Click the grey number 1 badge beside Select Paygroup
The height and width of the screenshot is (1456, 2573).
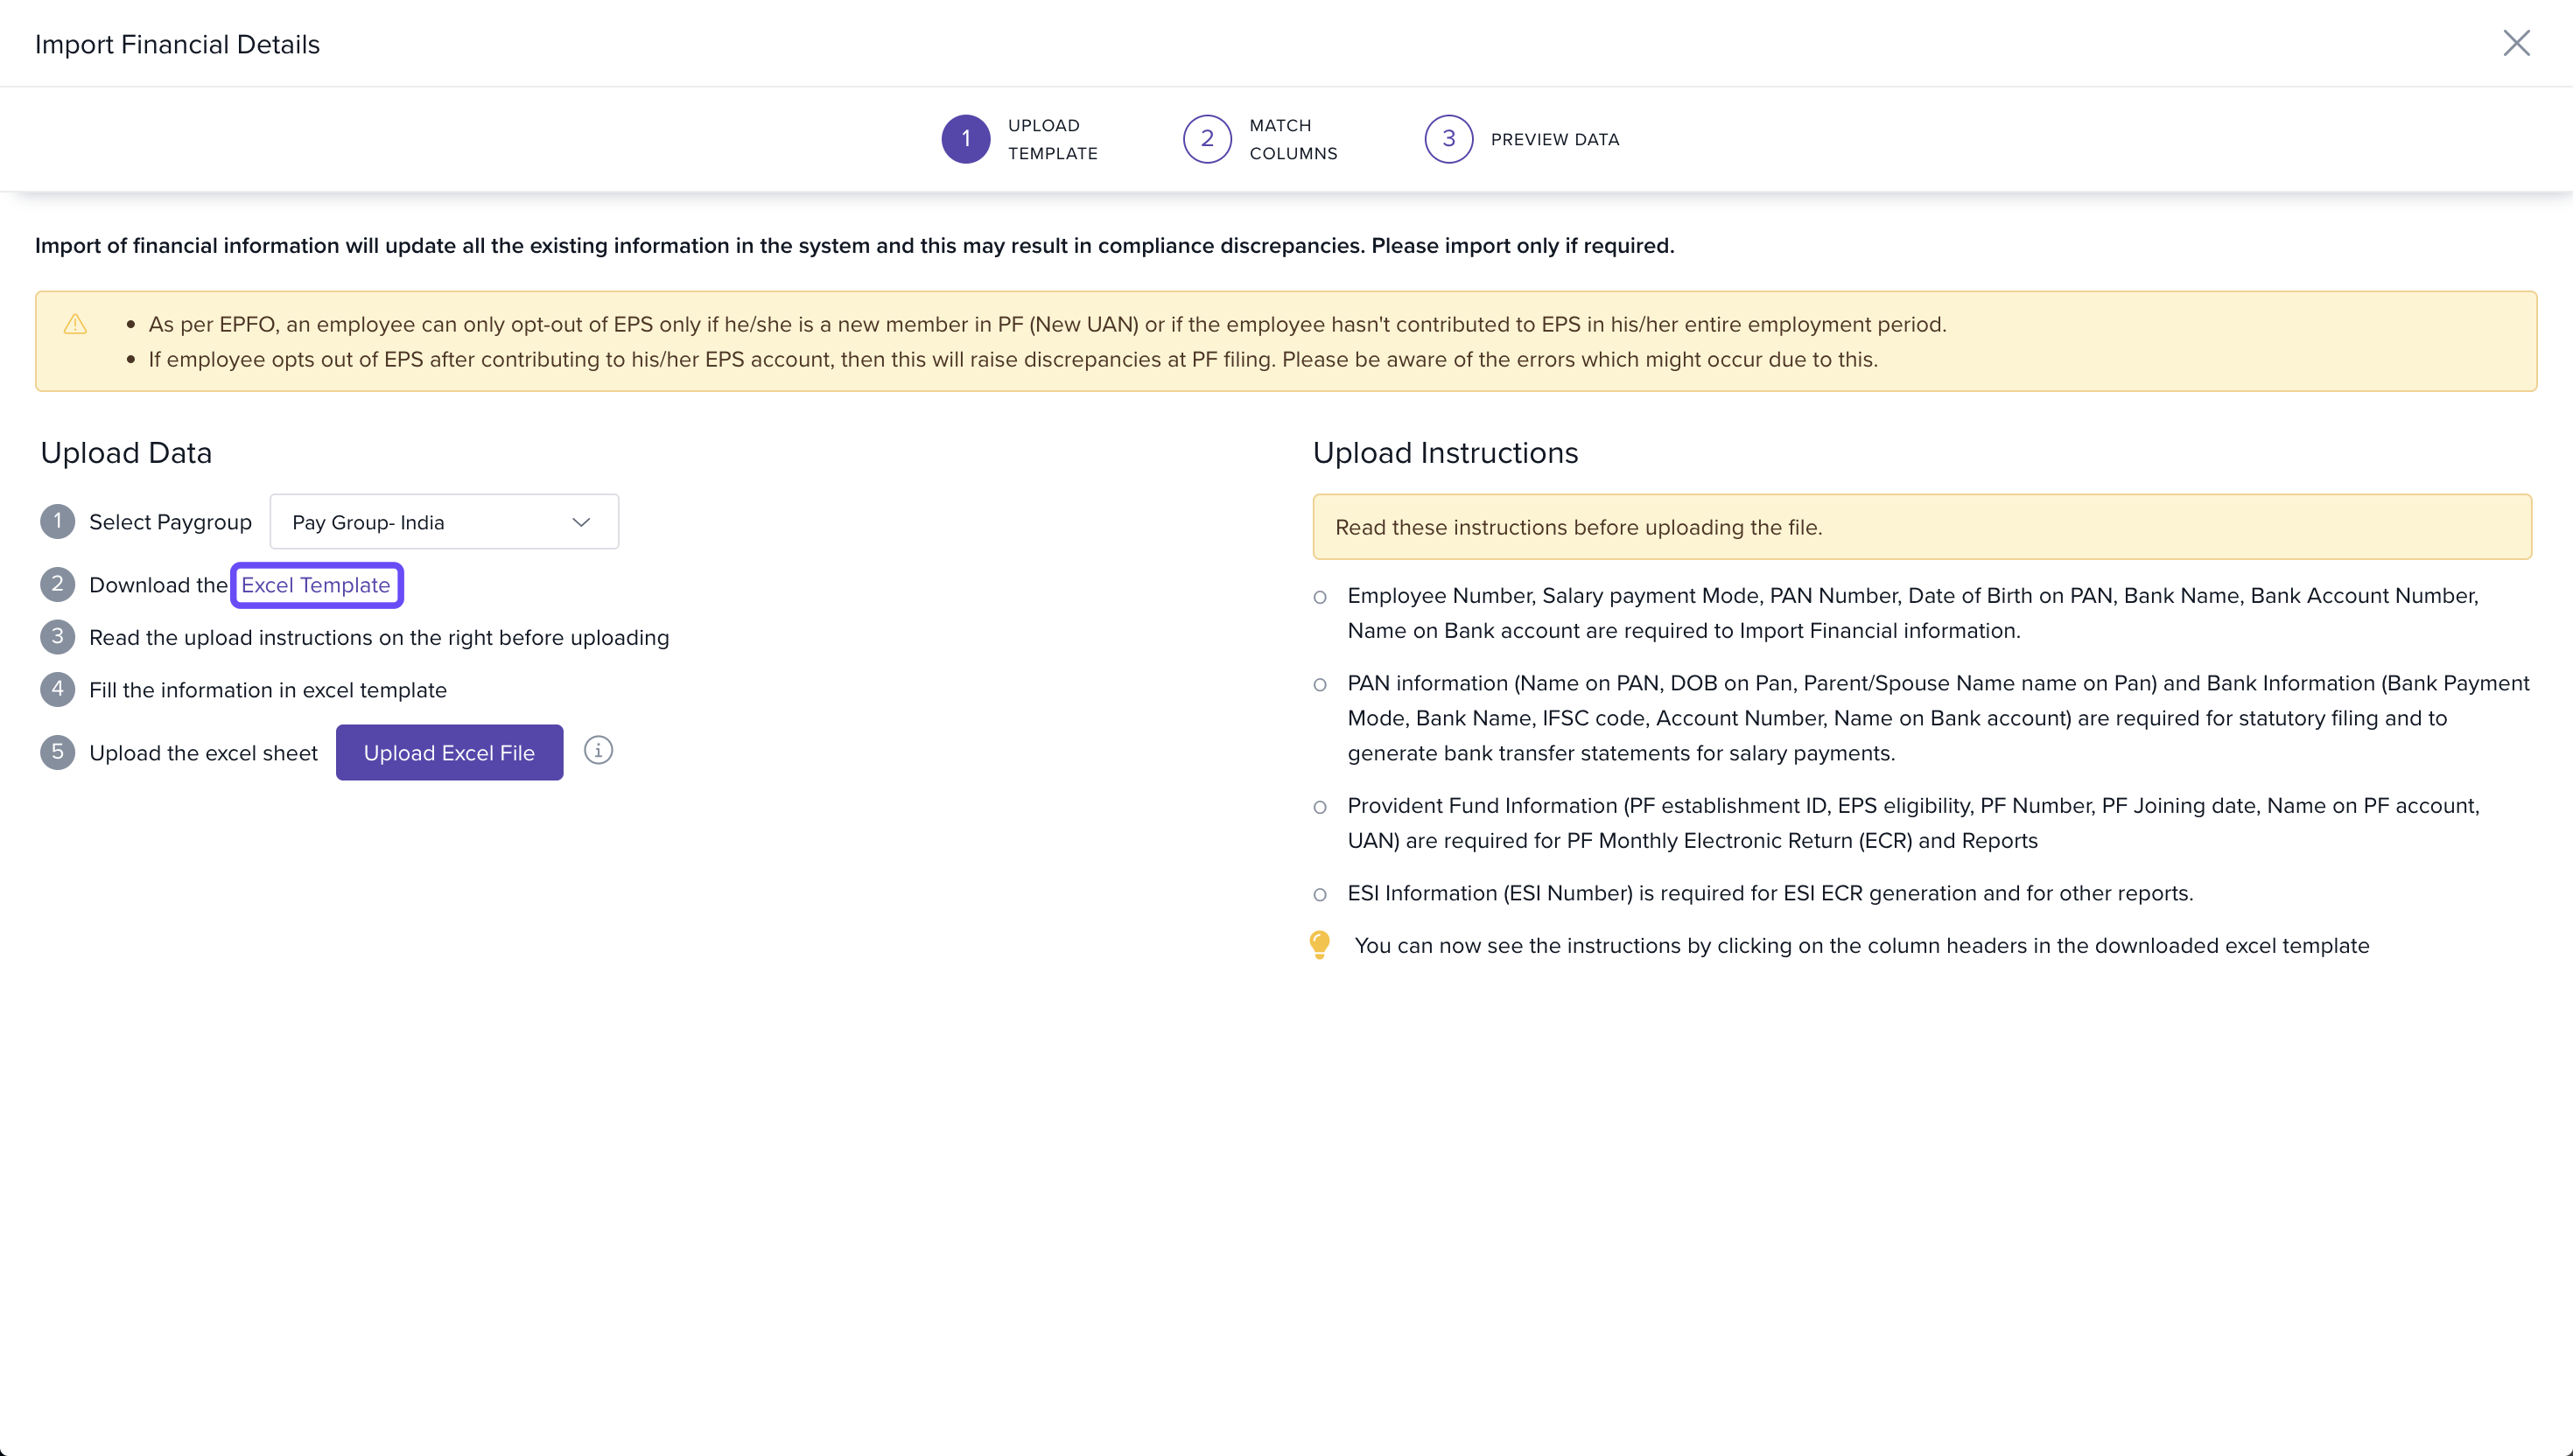[57, 521]
